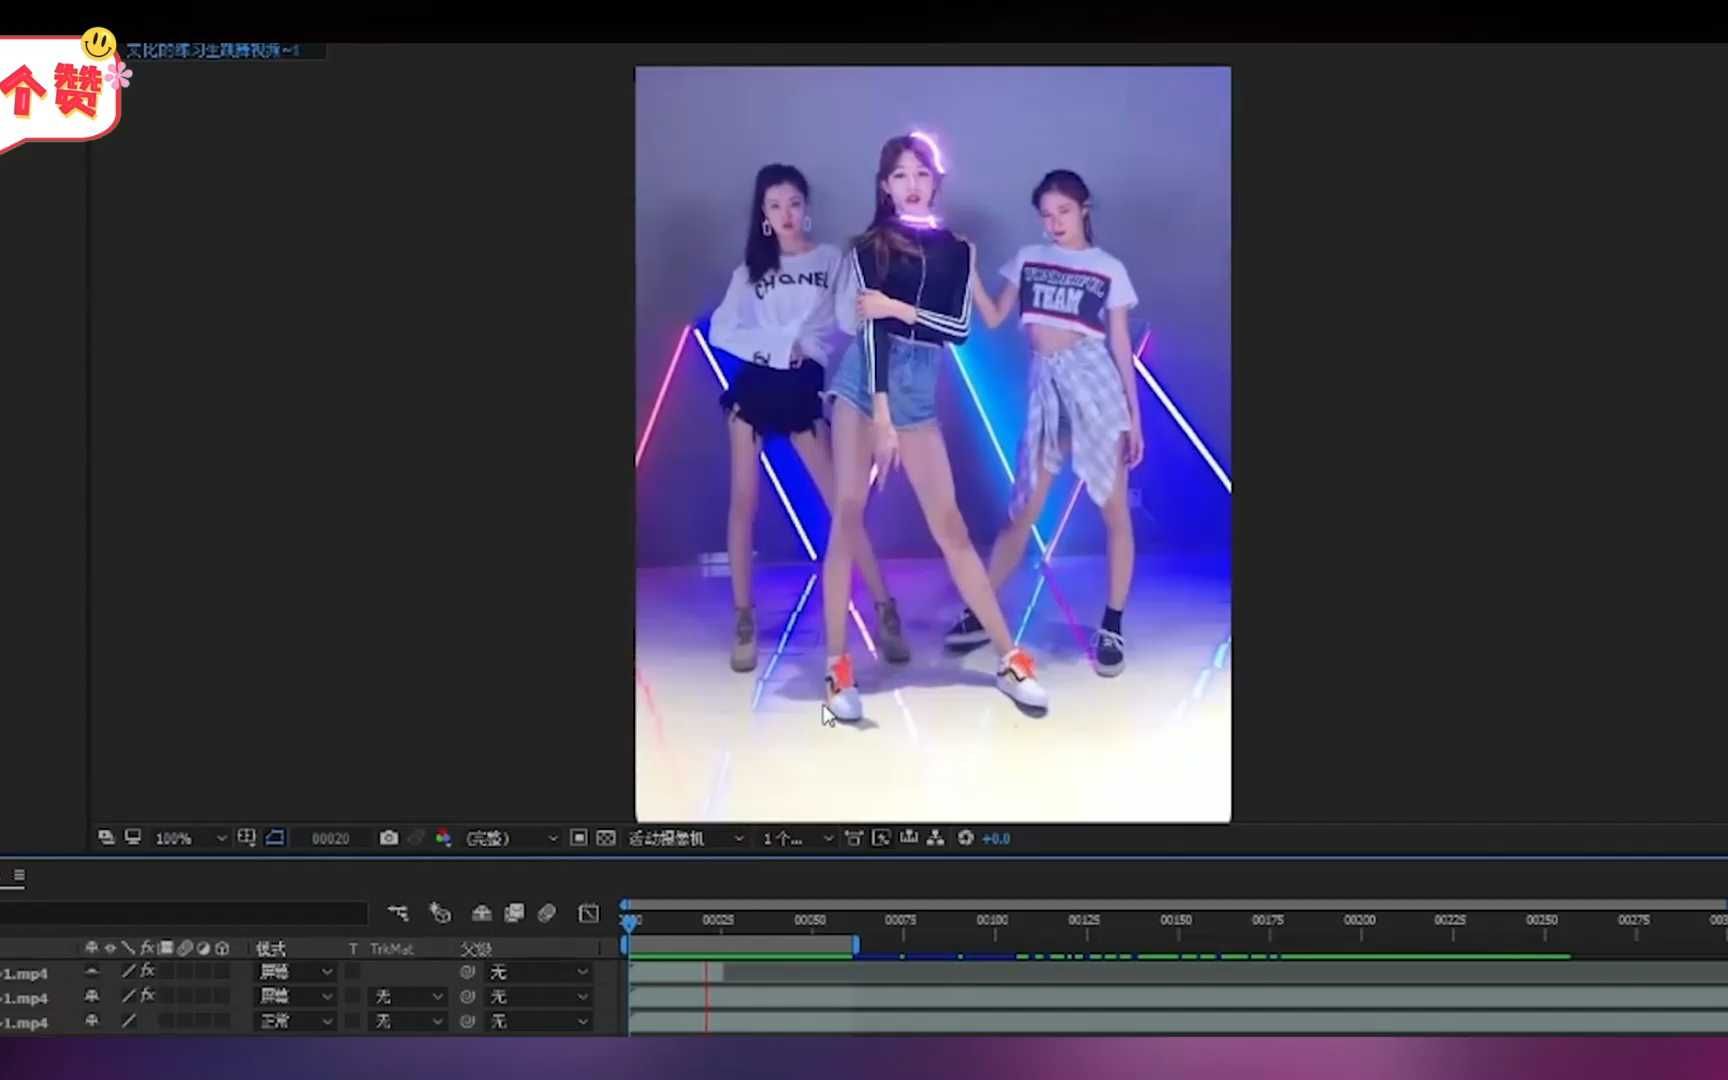Toggle fx switch on top 1.mp4 layer

(x=148, y=971)
